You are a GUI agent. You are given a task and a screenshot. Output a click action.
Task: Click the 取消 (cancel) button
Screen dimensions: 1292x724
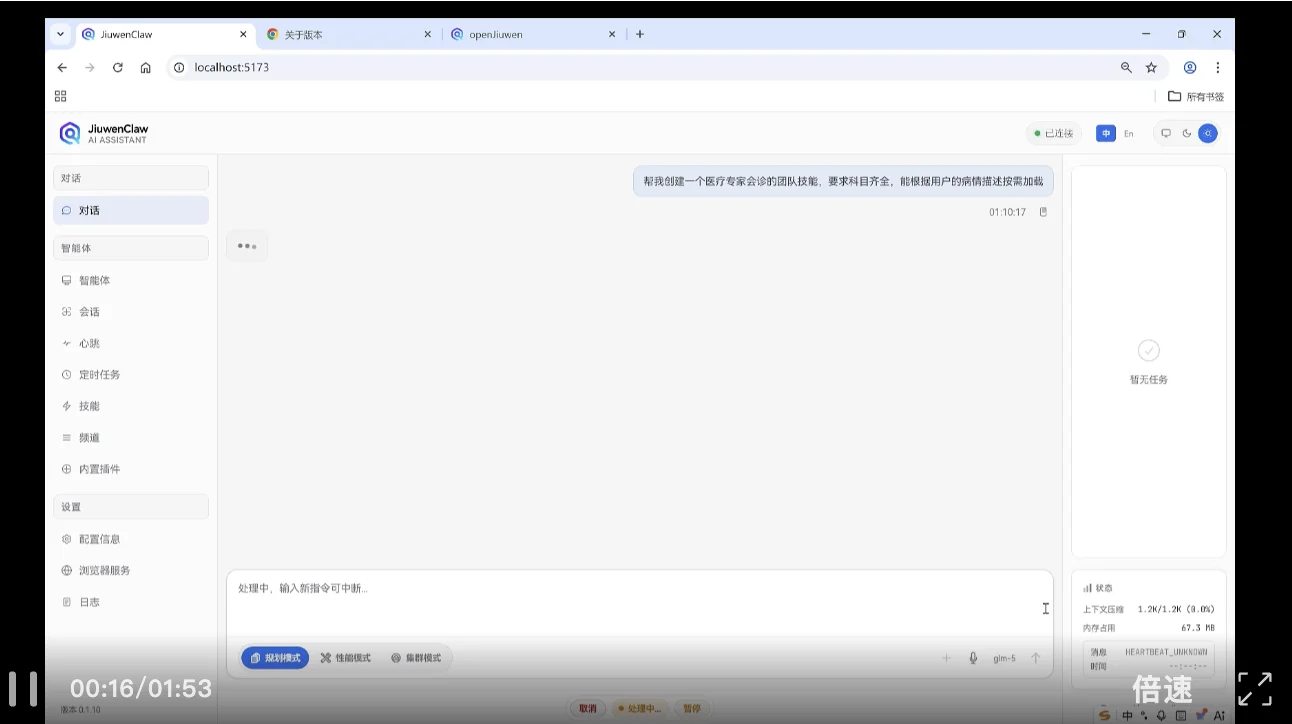click(588, 707)
